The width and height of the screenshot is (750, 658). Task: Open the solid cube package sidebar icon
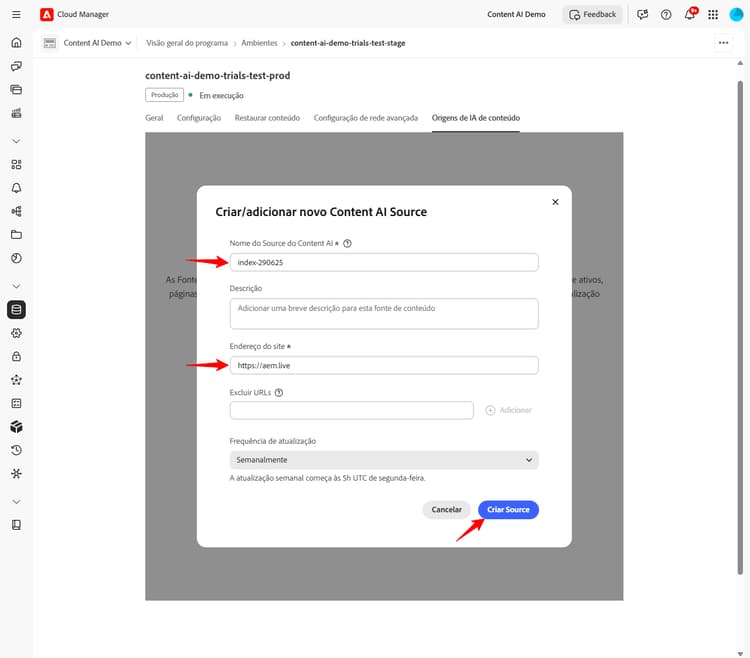tap(16, 427)
